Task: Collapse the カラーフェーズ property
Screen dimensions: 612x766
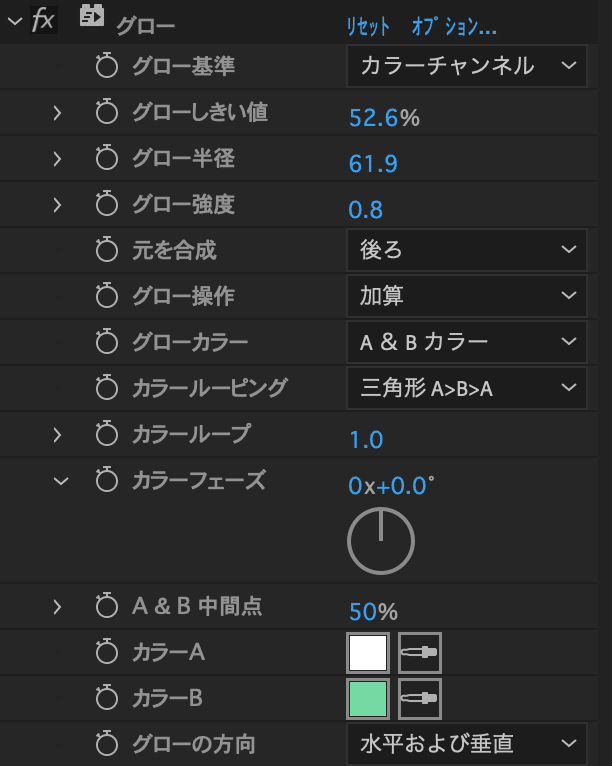Action: (61, 481)
